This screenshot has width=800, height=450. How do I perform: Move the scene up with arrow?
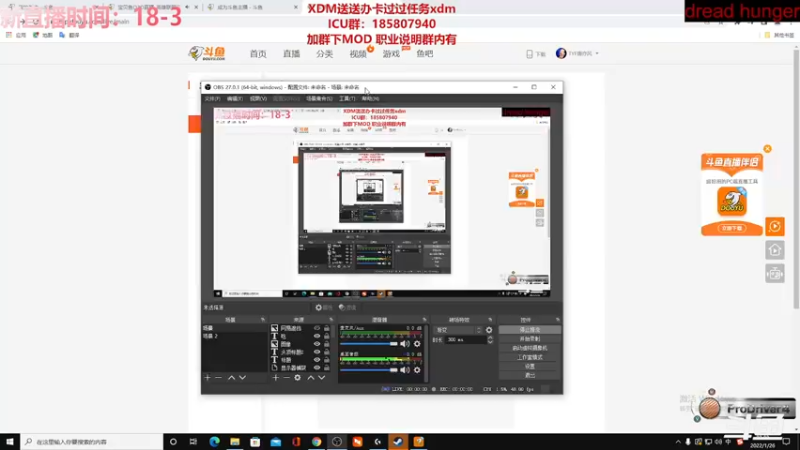pos(231,378)
